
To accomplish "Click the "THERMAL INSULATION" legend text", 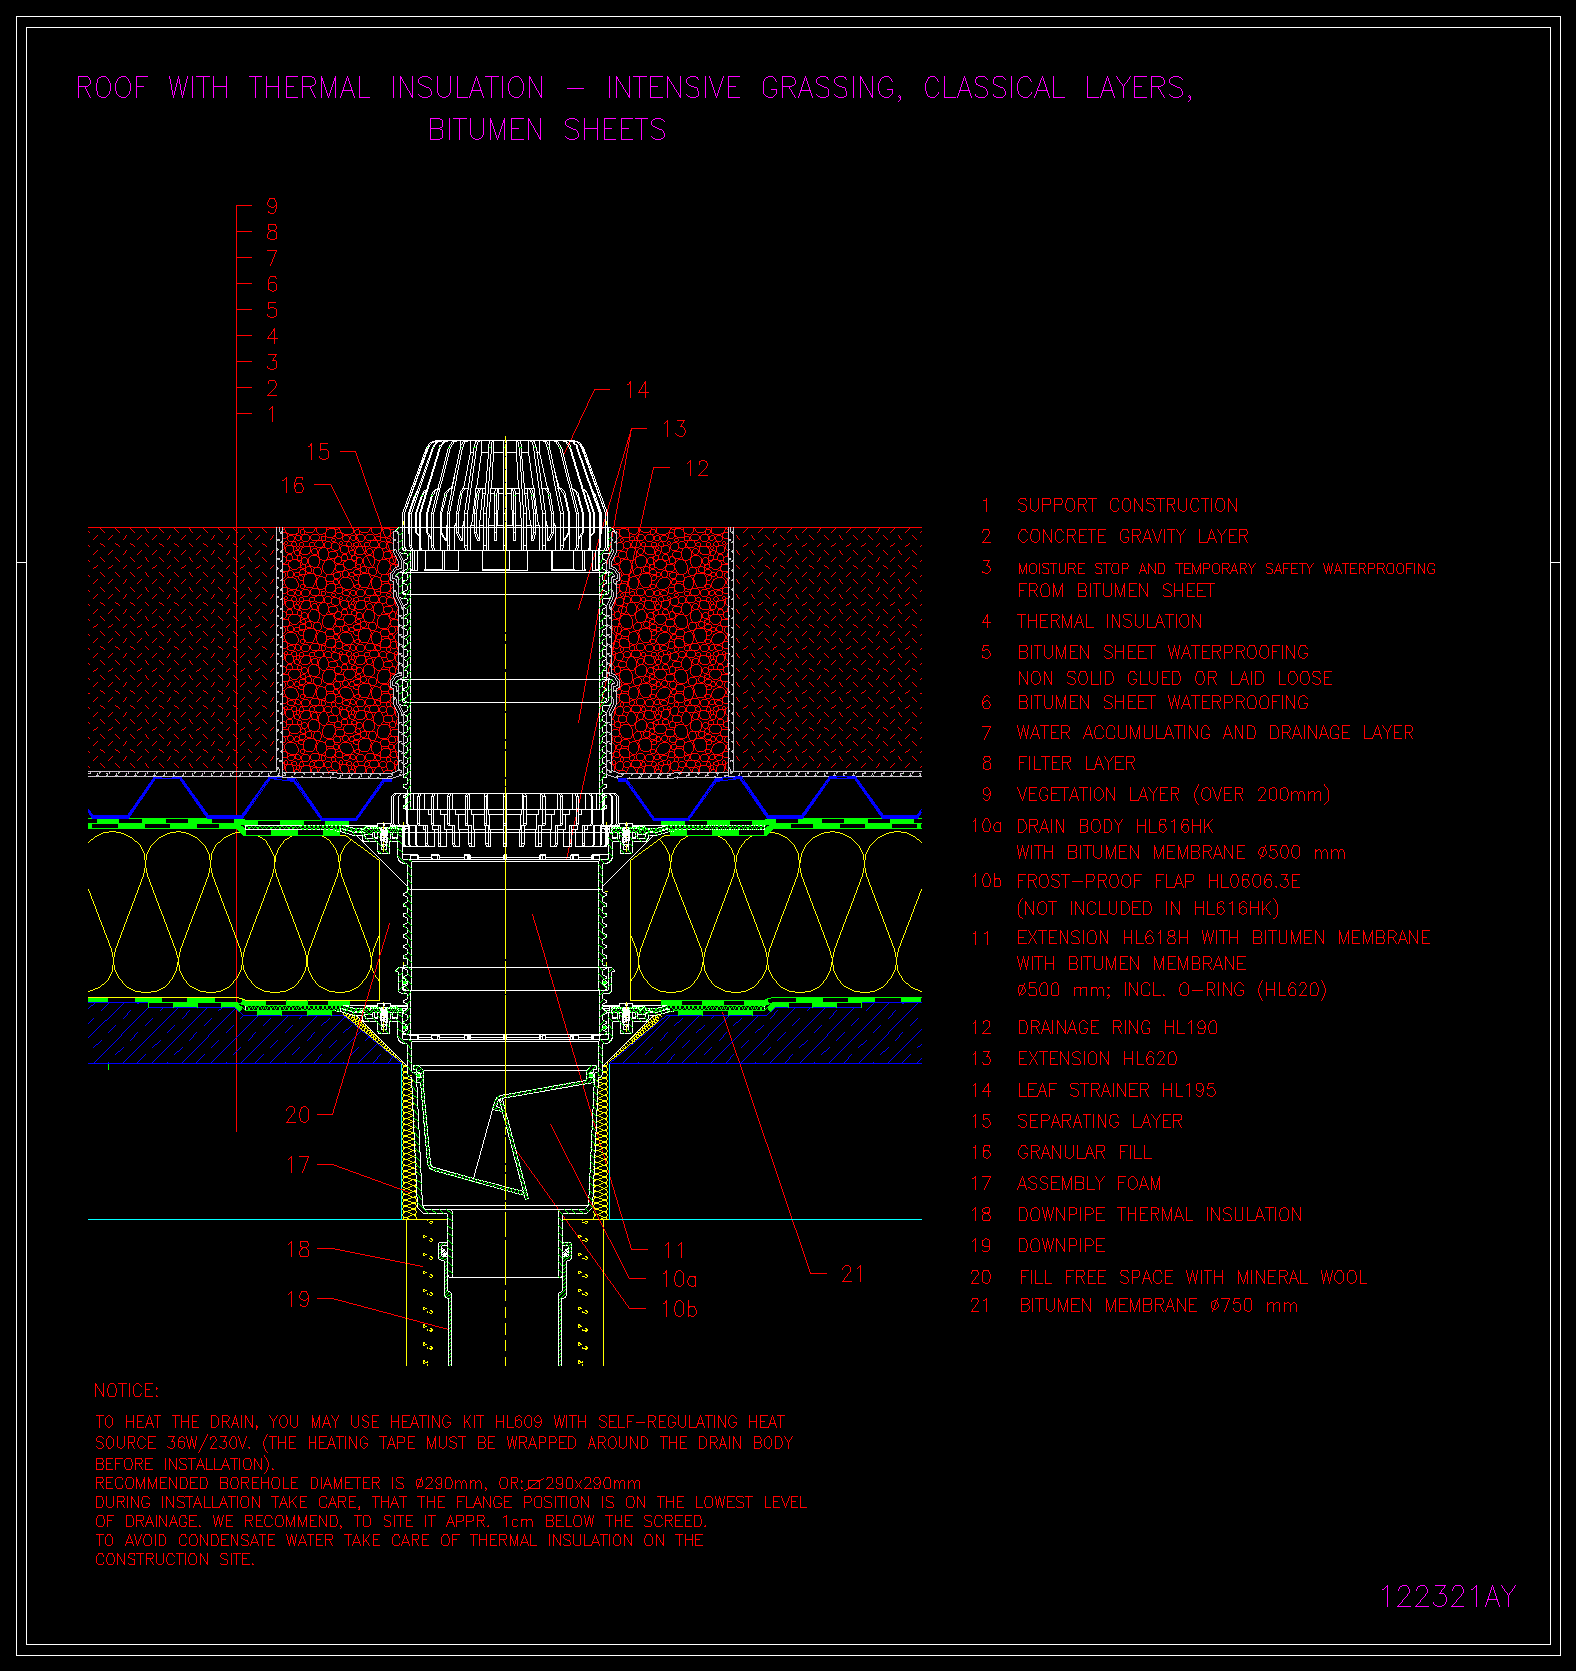I will pyautogui.click(x=1109, y=622).
